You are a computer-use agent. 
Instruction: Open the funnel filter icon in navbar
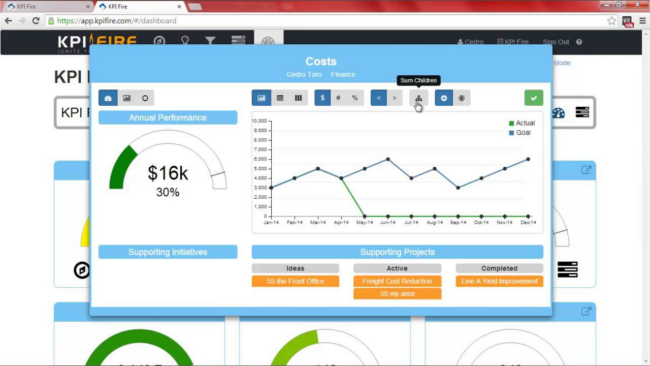[210, 41]
